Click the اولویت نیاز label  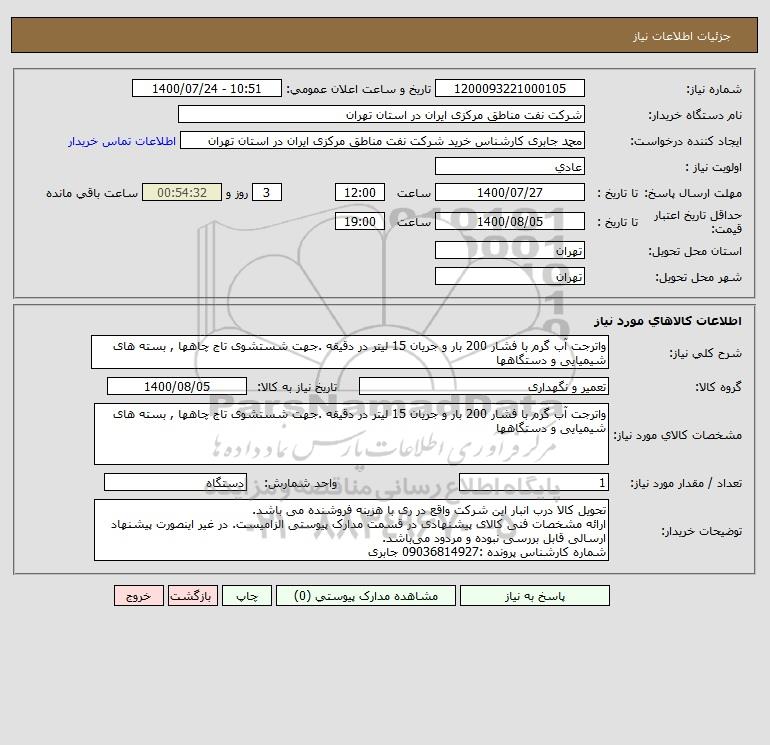714,167
